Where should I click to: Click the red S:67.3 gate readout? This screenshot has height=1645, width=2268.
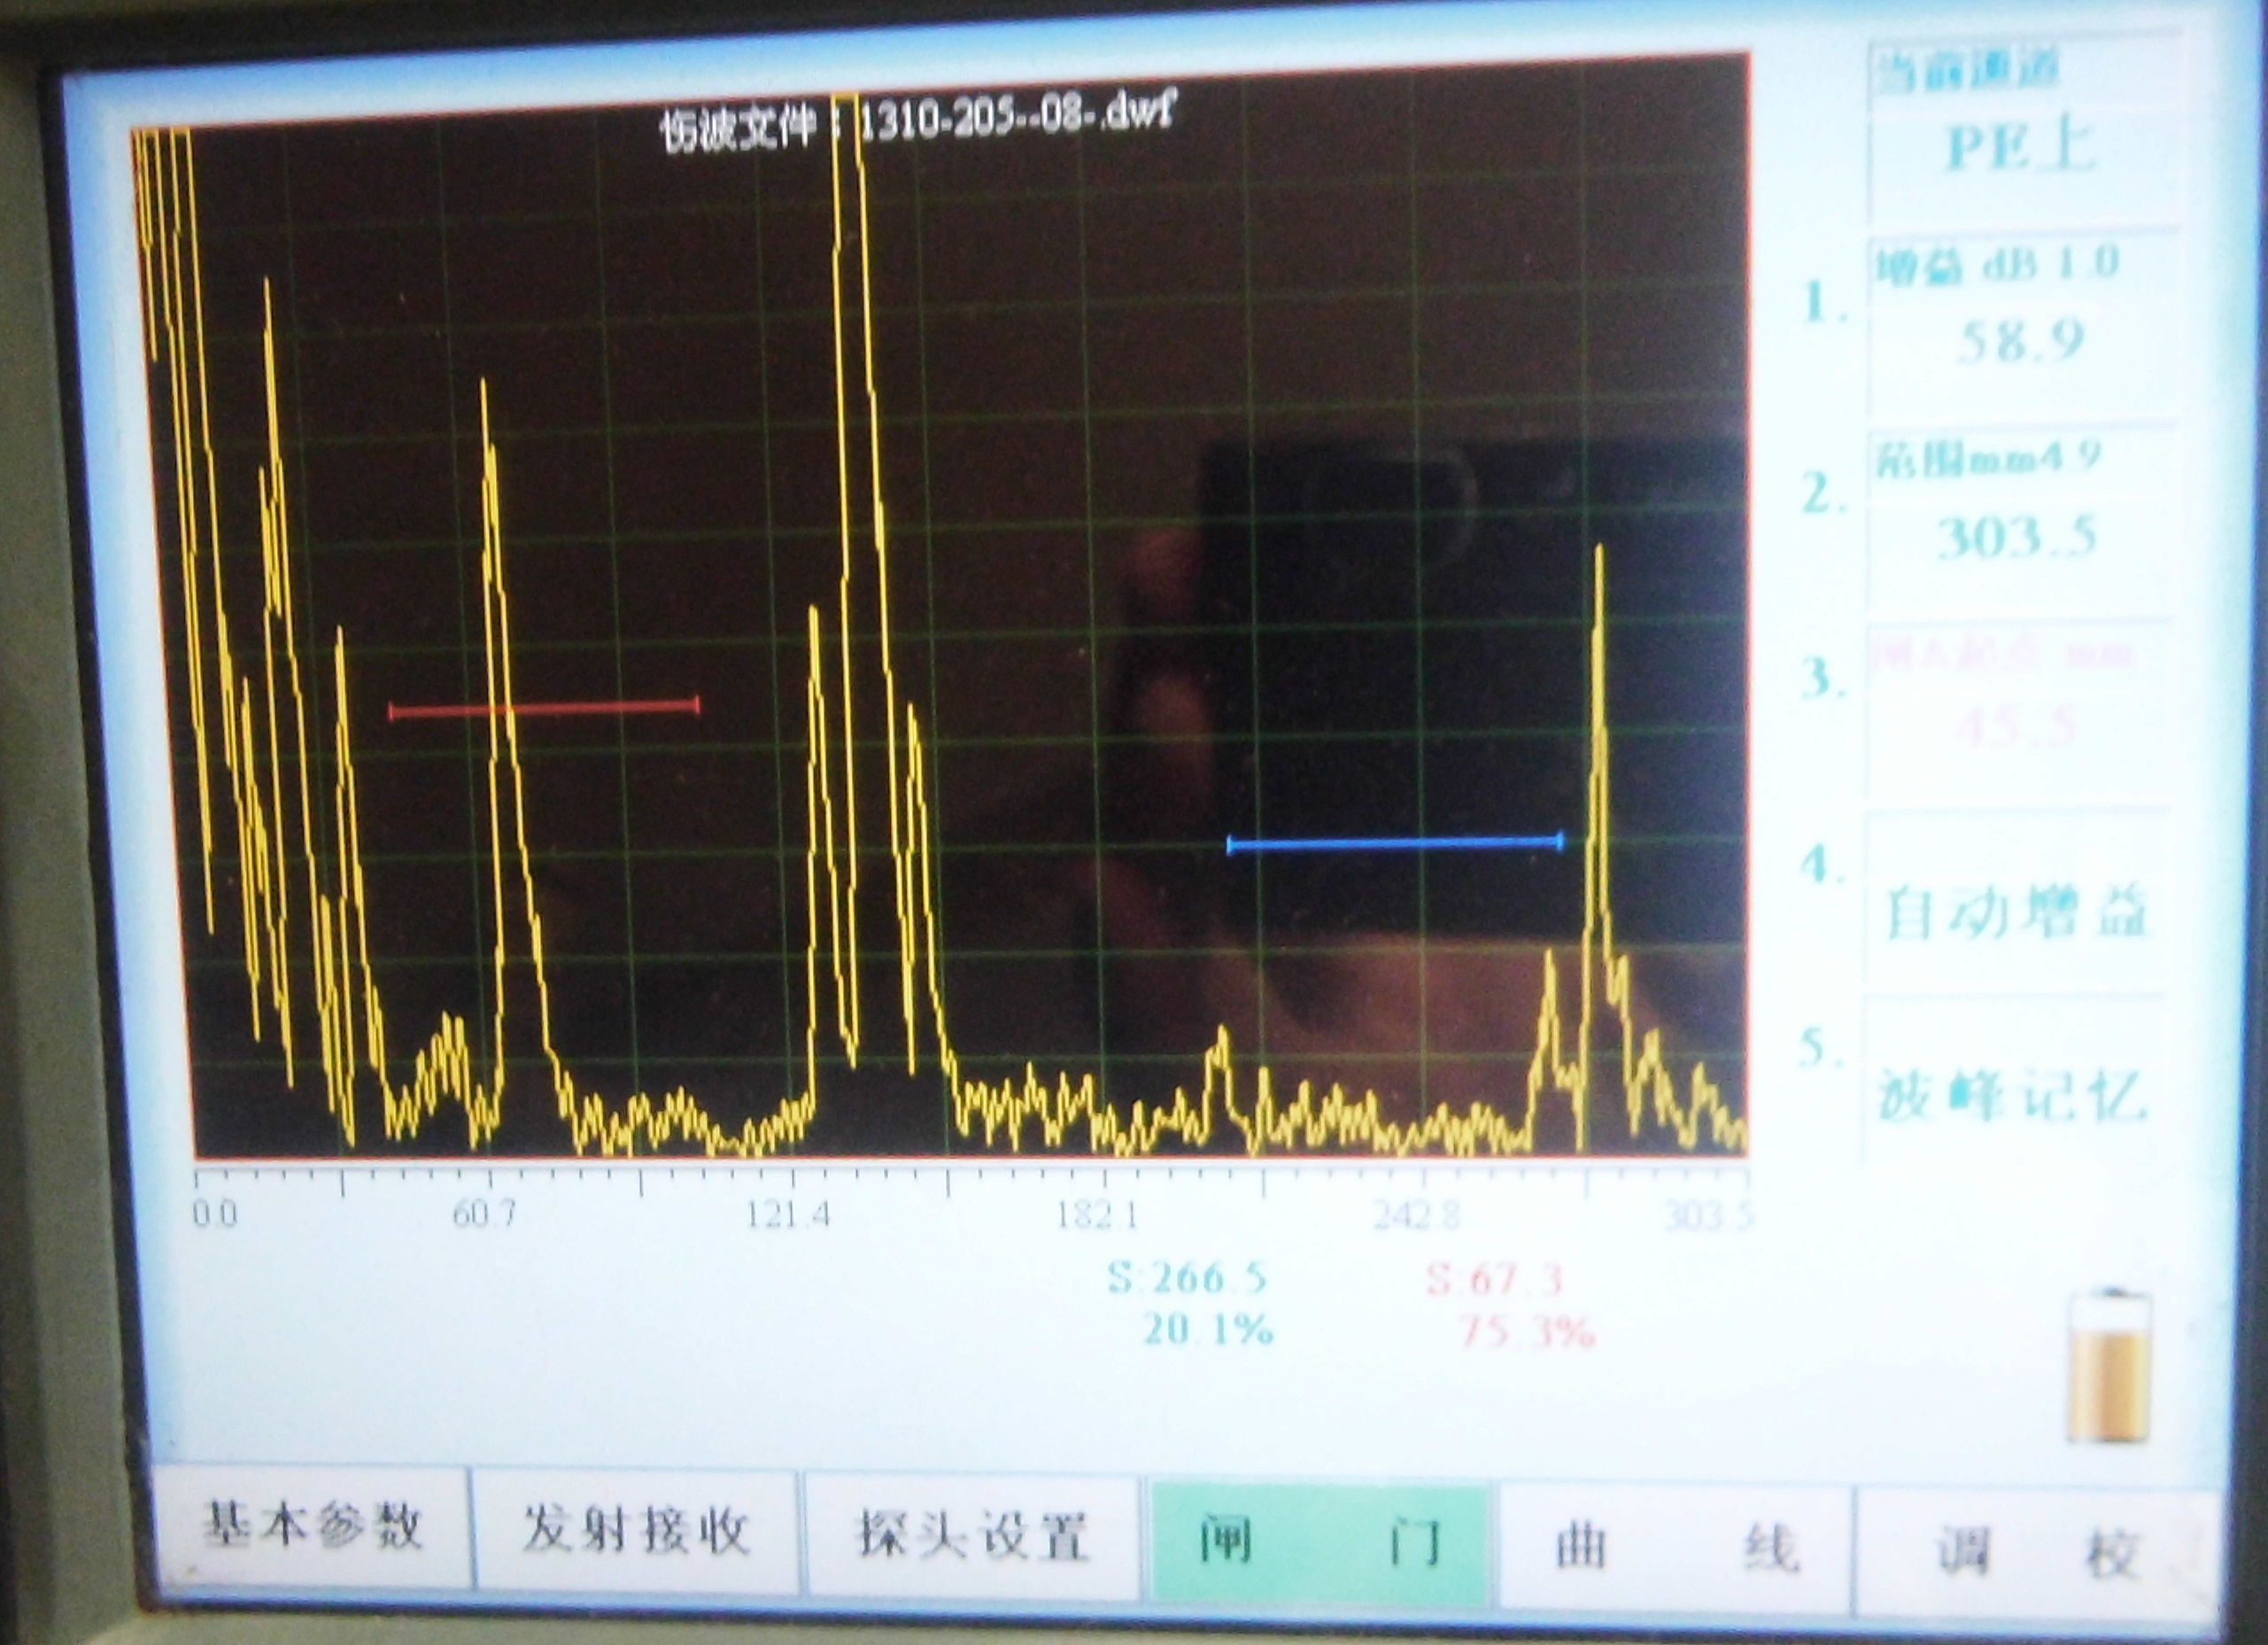pos(1494,1280)
